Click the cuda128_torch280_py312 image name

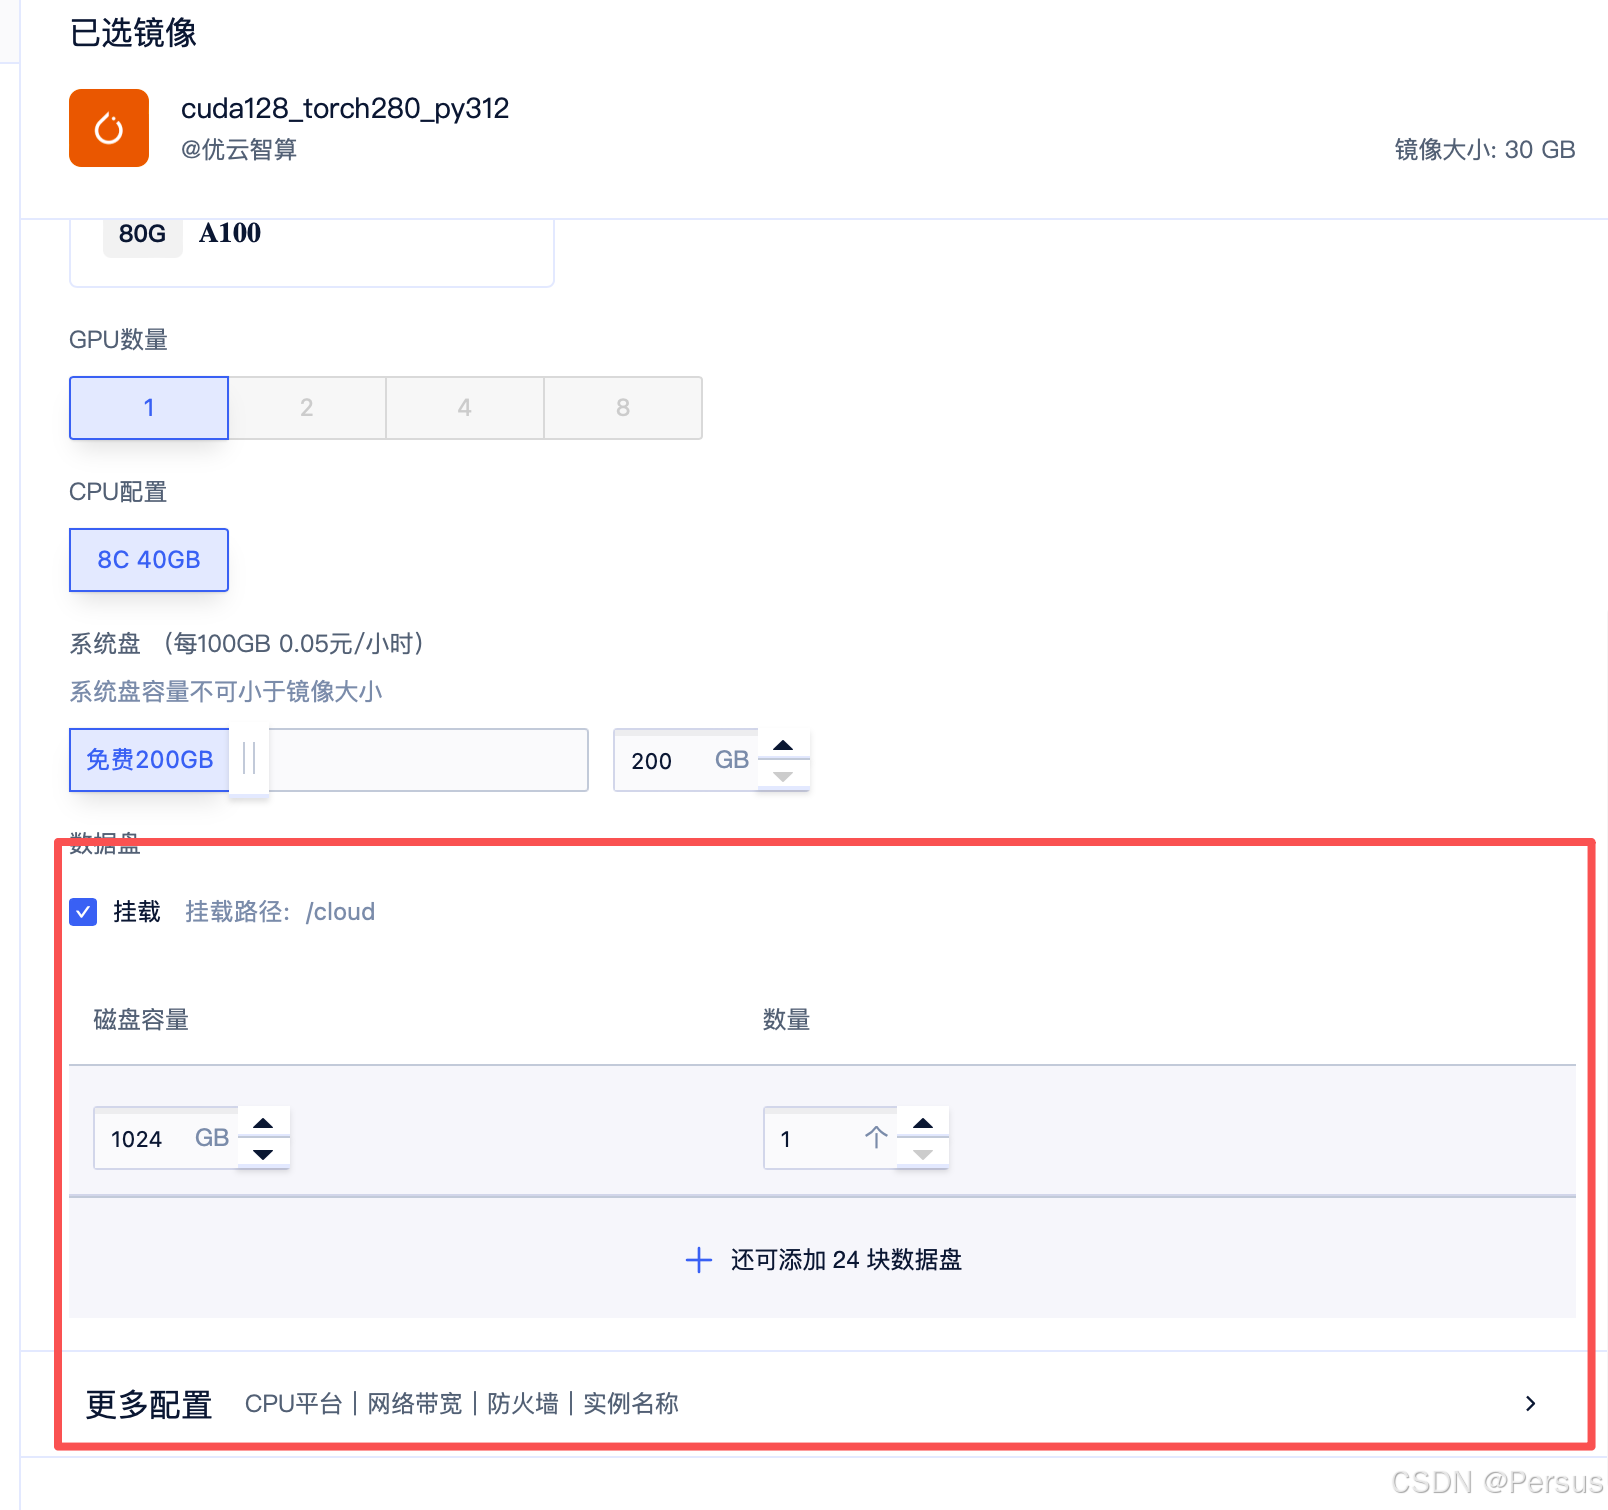tap(345, 108)
